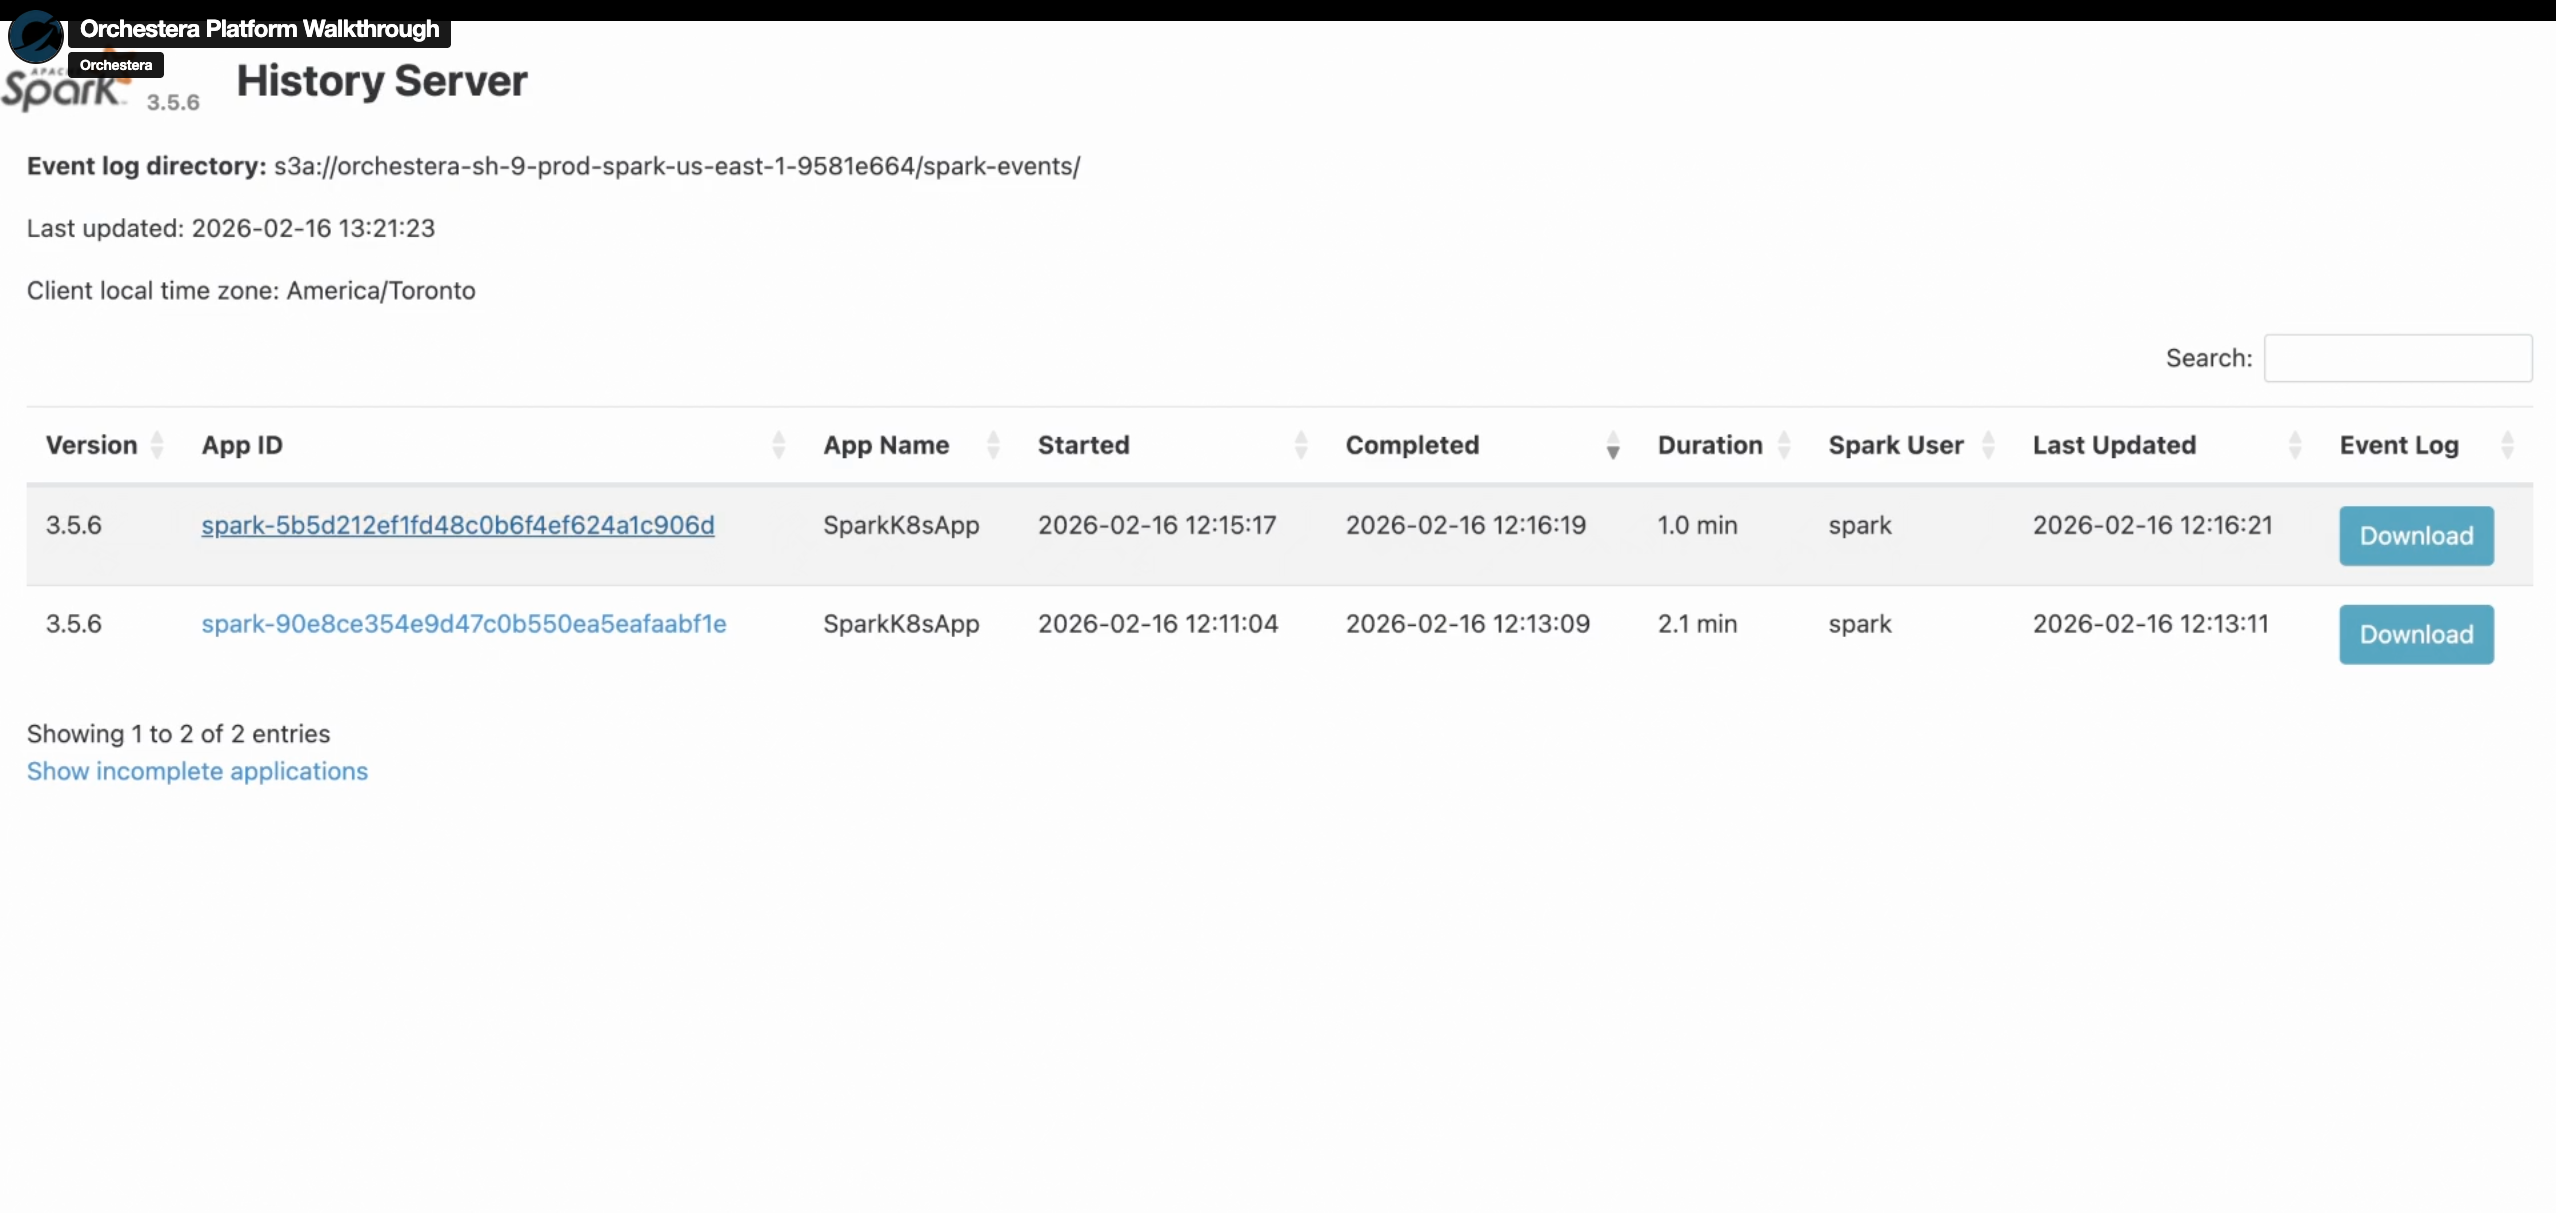2556x1213 pixels.
Task: Click the Orchestera platform logo
Action: click(36, 36)
